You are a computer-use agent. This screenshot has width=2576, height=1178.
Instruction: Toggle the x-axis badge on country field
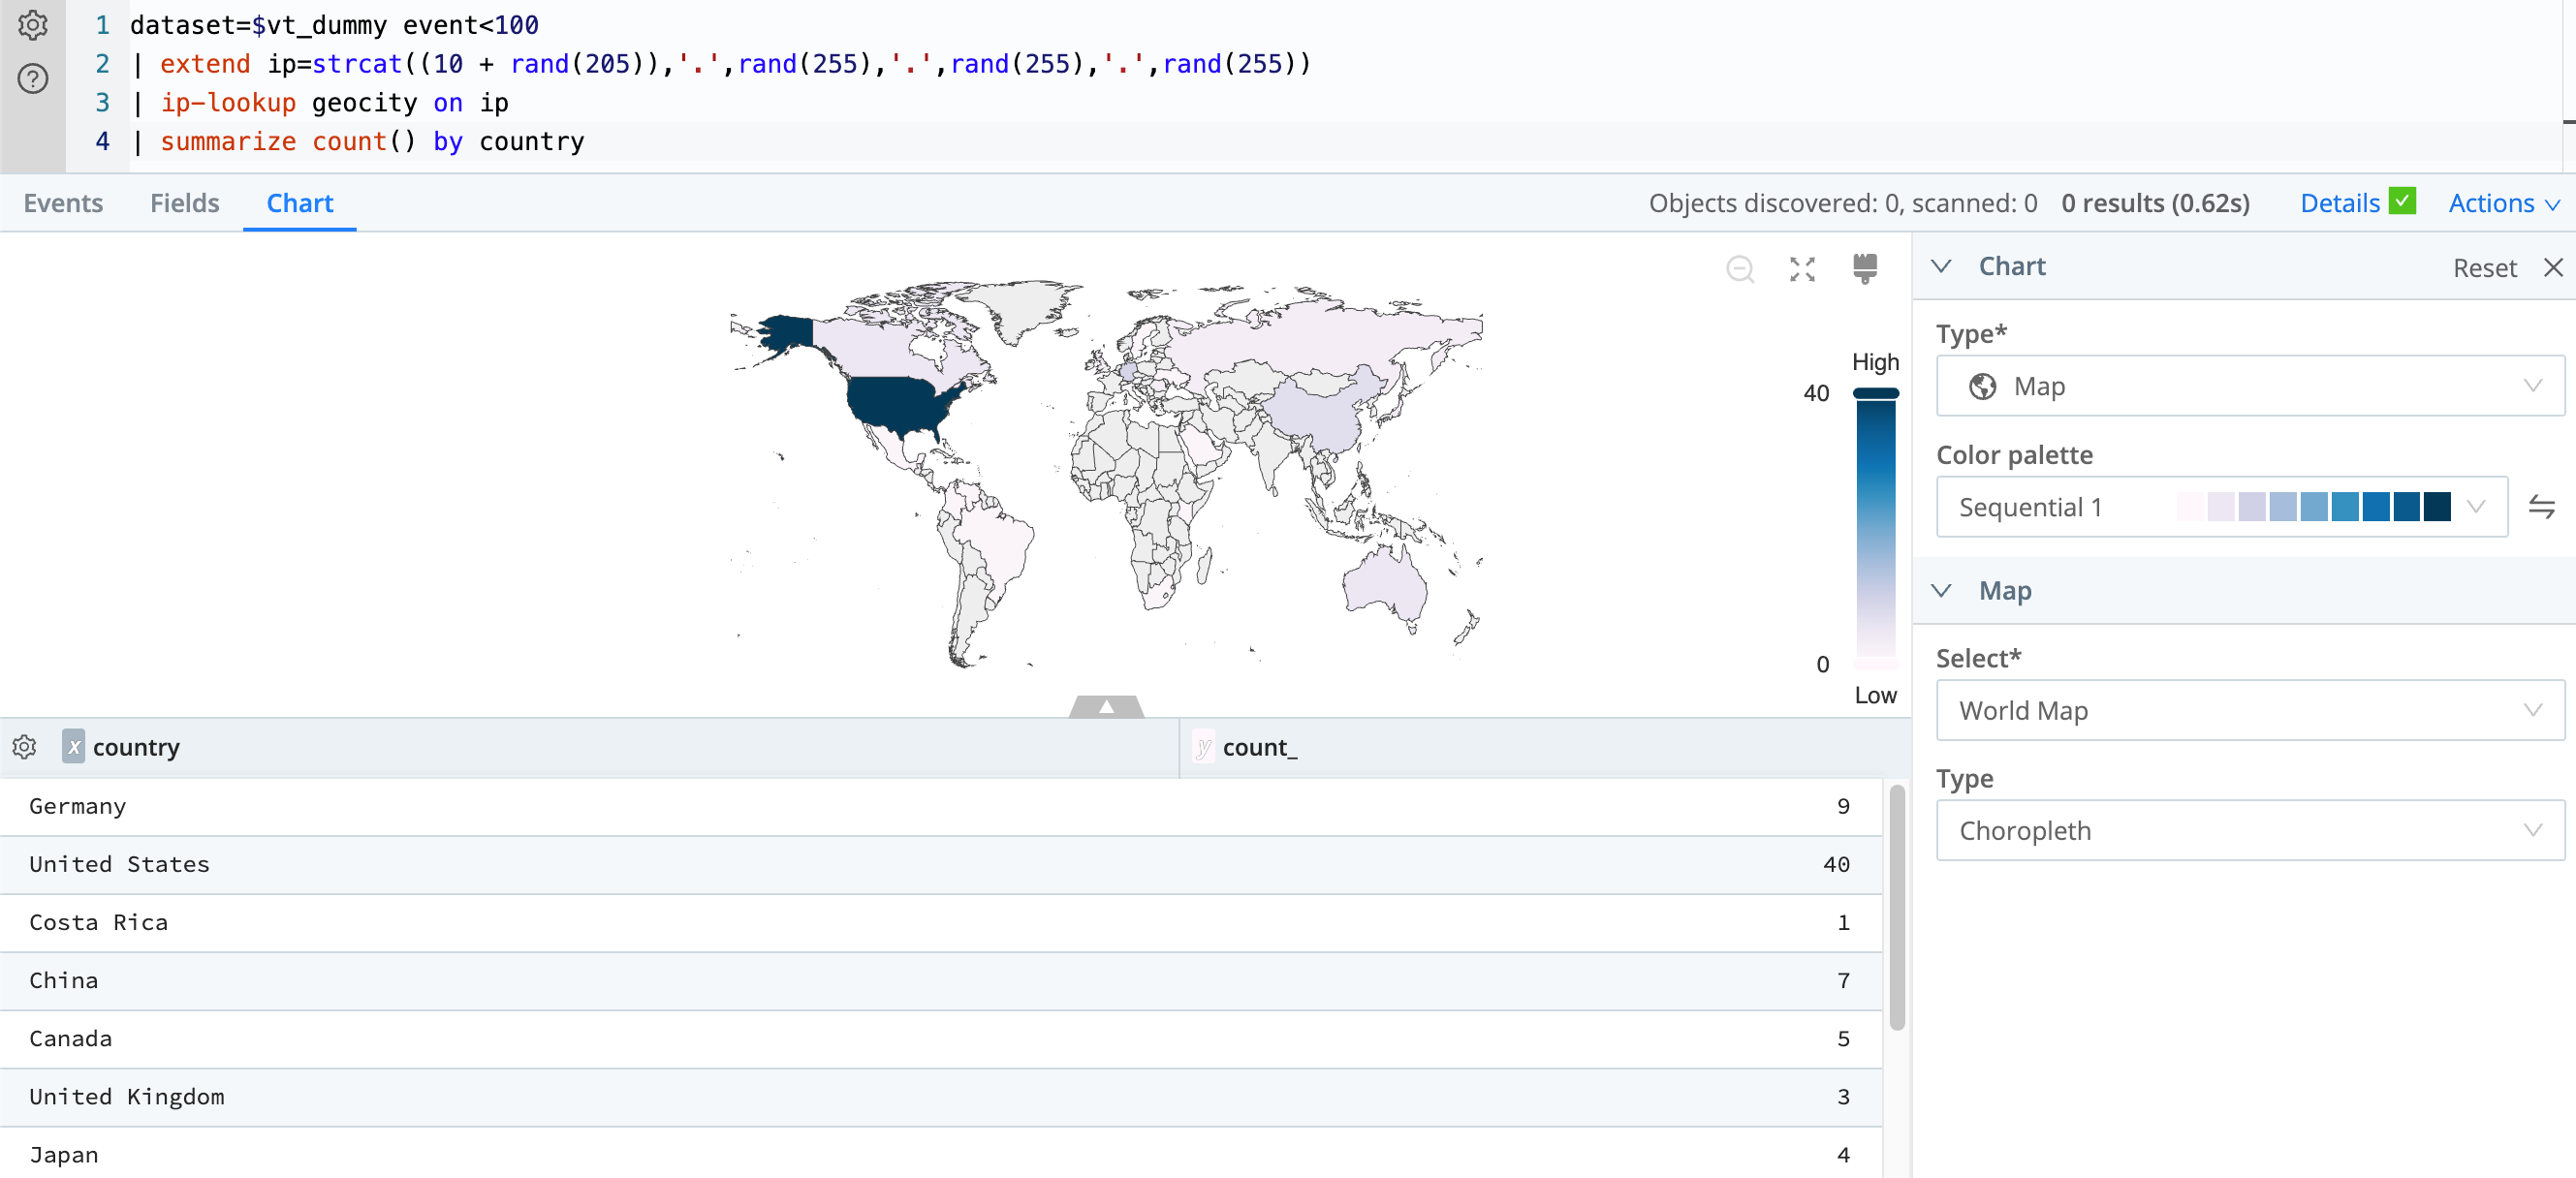tap(72, 747)
